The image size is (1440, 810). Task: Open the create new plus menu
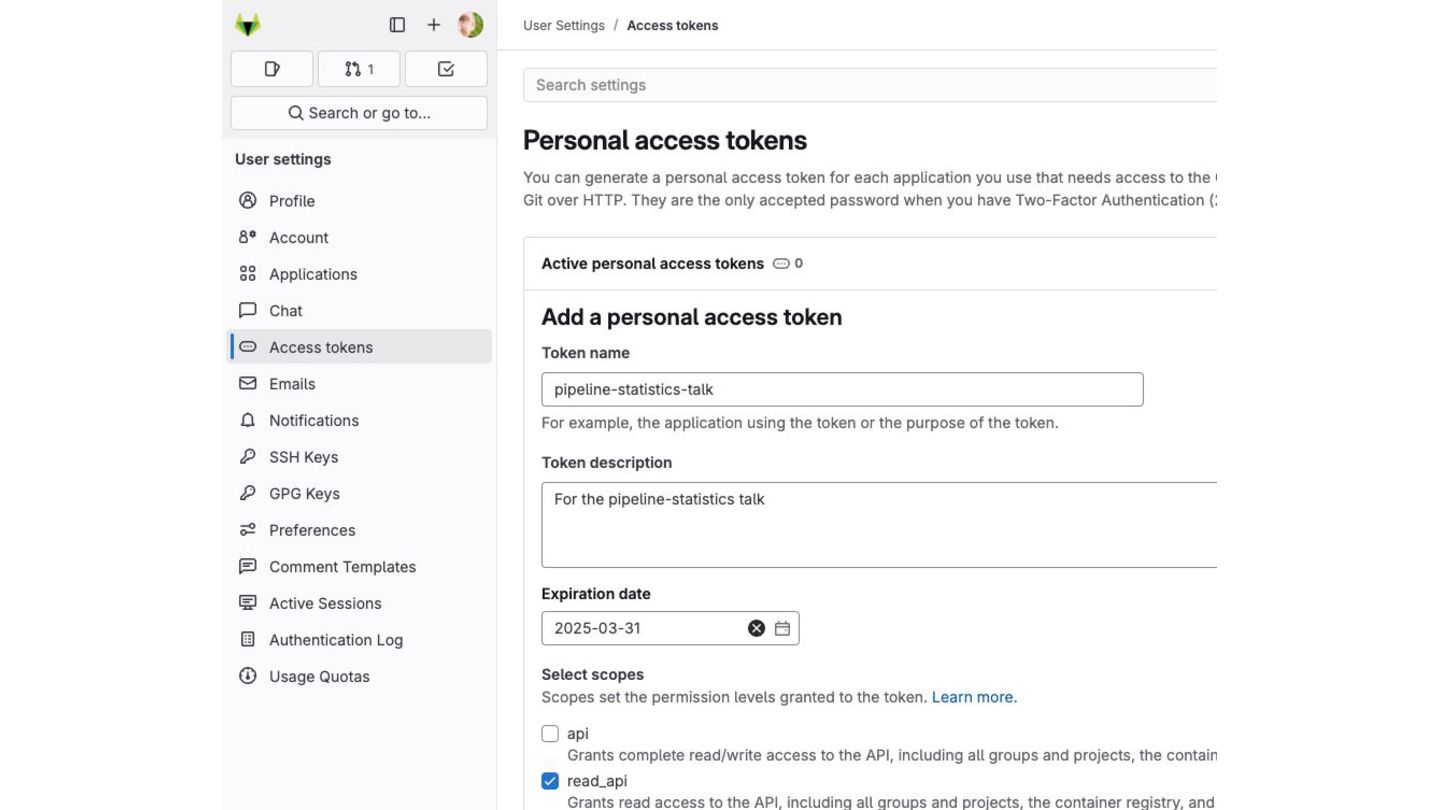pyautogui.click(x=433, y=25)
